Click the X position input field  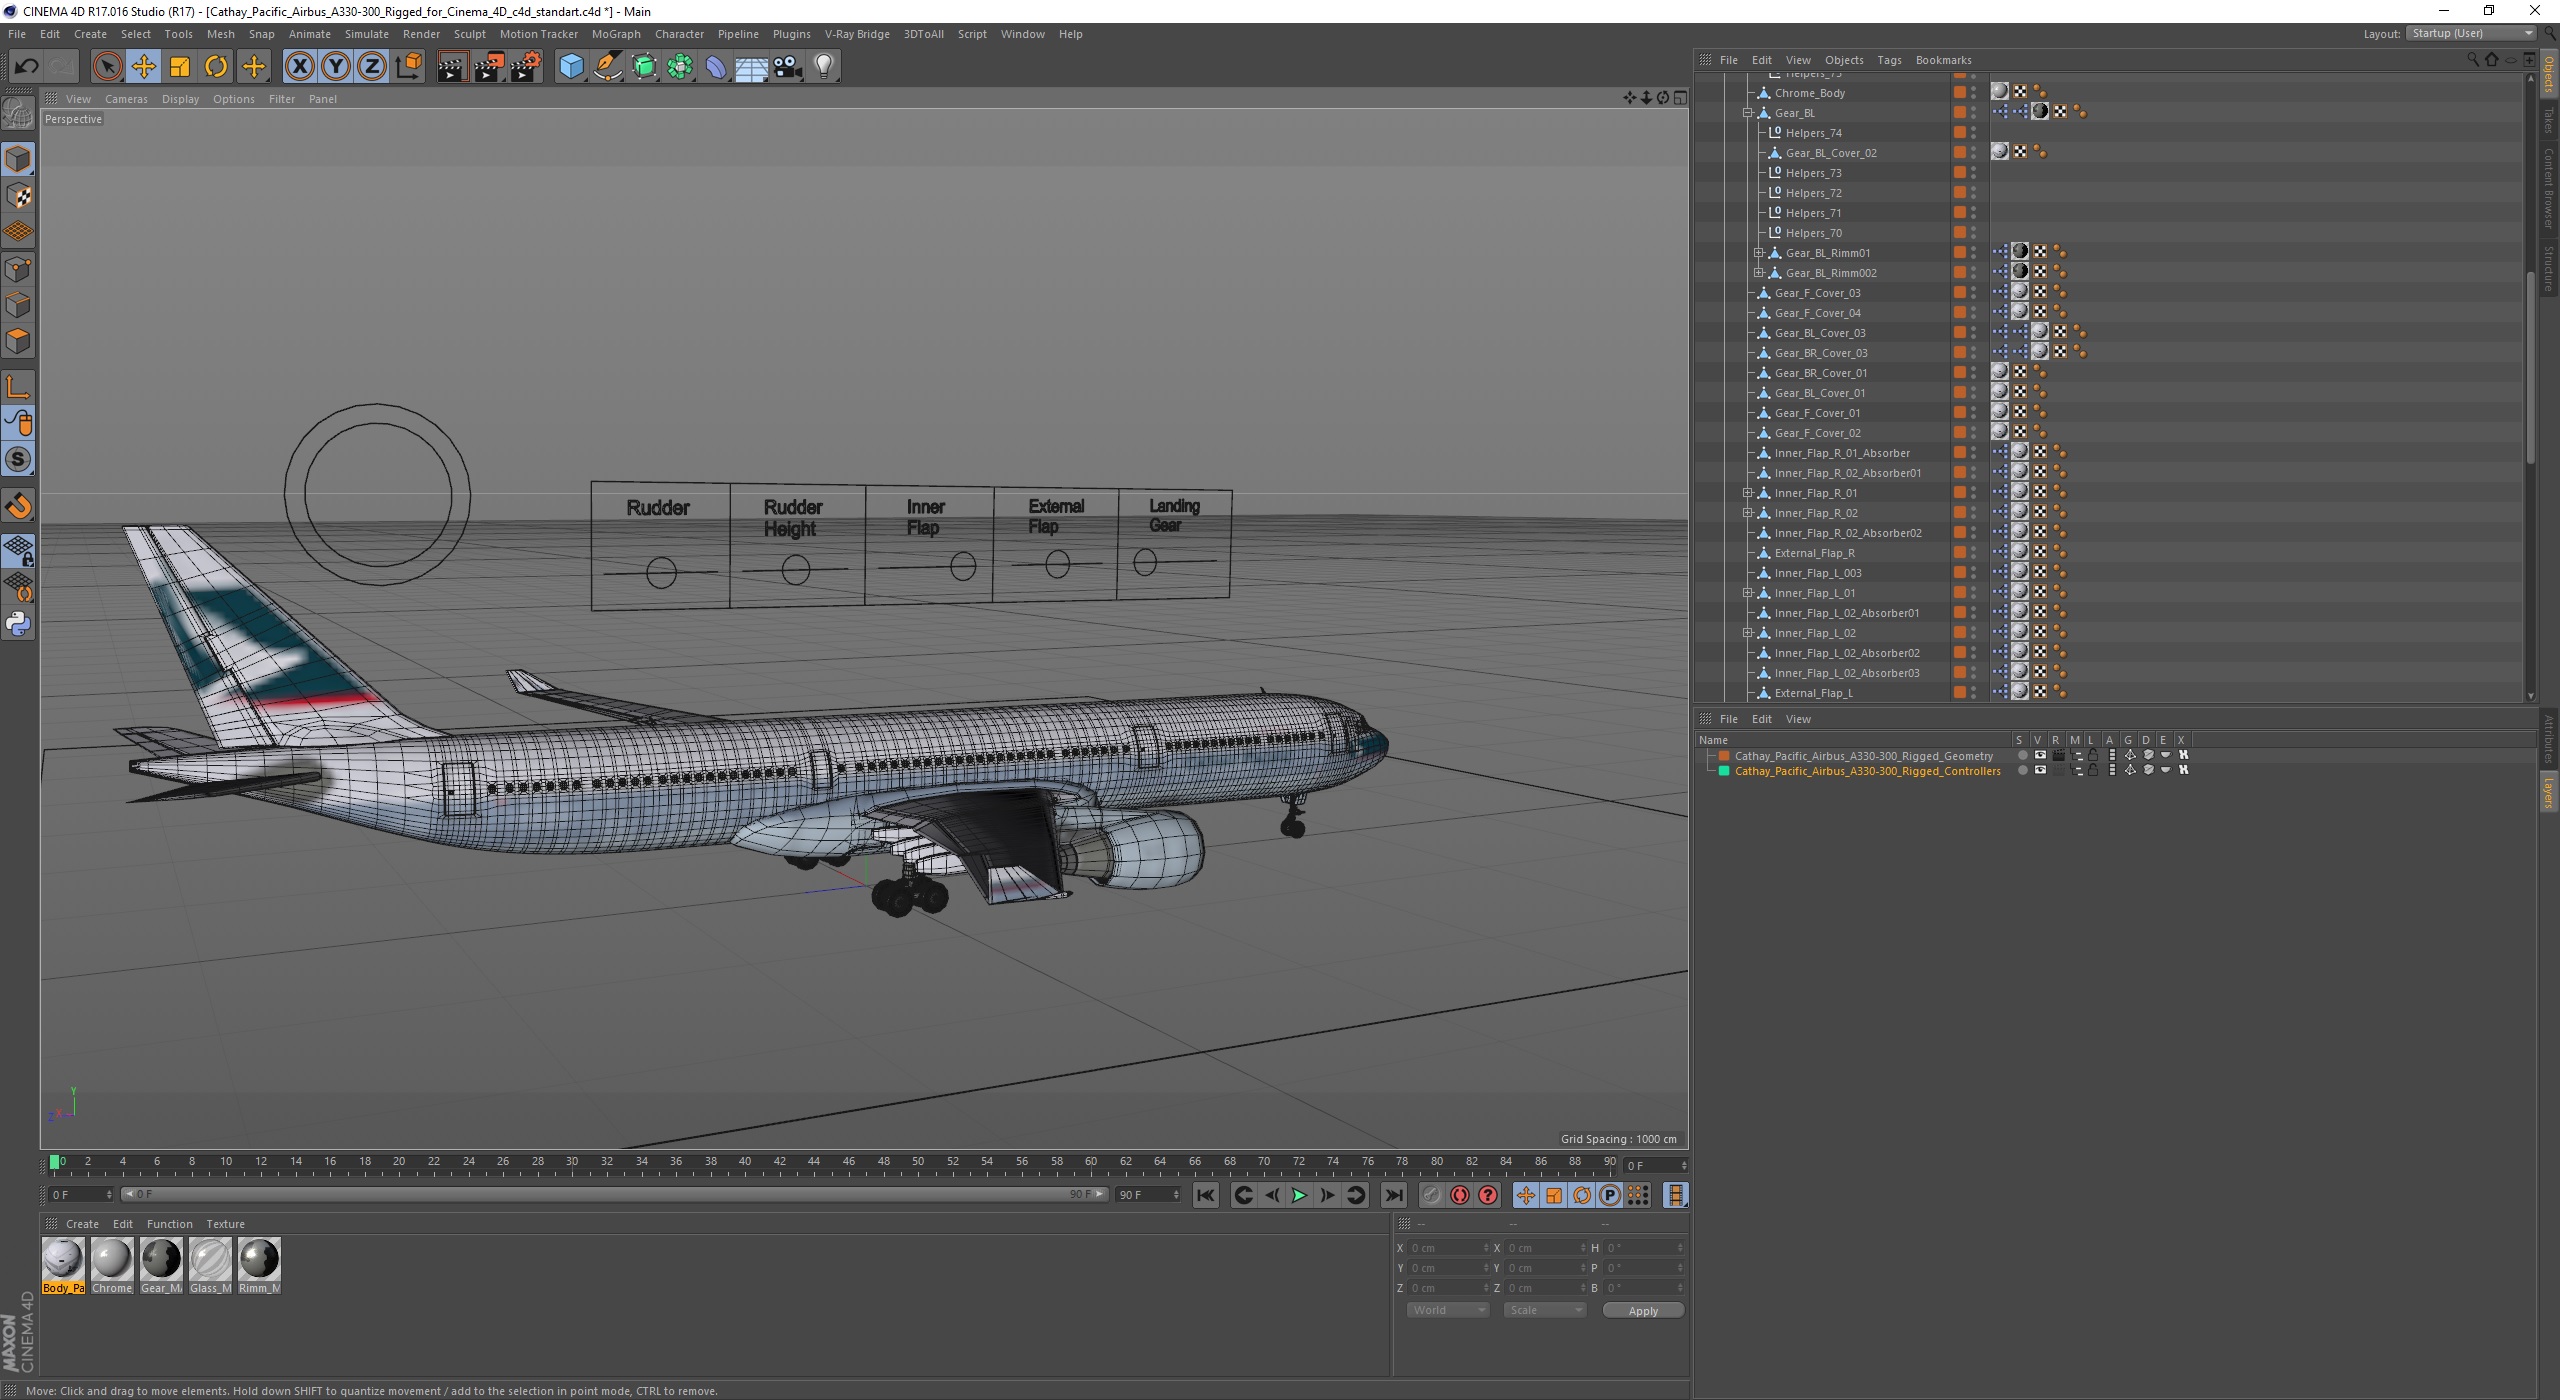(x=1447, y=1248)
